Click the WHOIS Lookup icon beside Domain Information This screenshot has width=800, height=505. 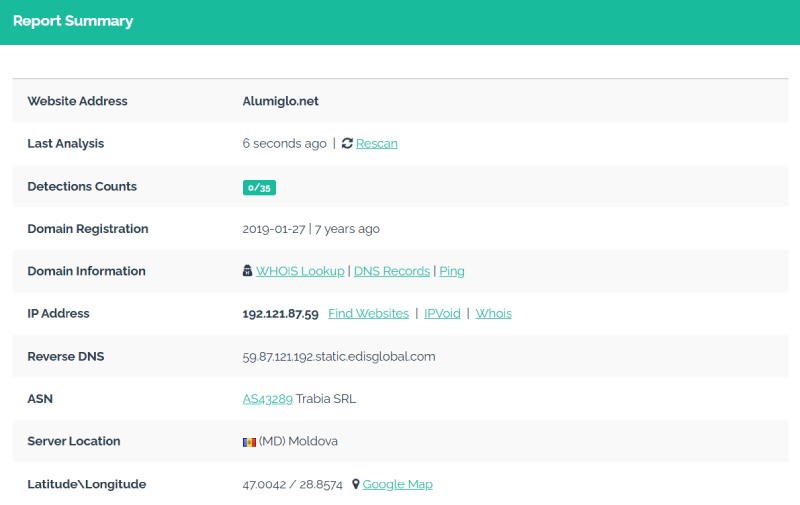pyautogui.click(x=247, y=271)
